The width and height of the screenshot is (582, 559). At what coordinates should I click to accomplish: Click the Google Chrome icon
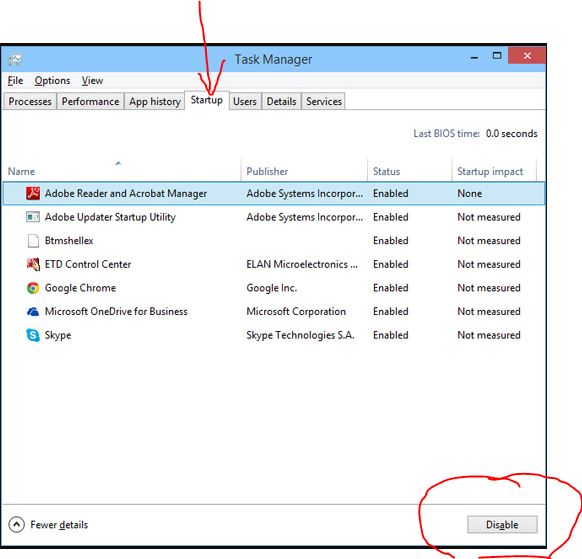(x=33, y=288)
